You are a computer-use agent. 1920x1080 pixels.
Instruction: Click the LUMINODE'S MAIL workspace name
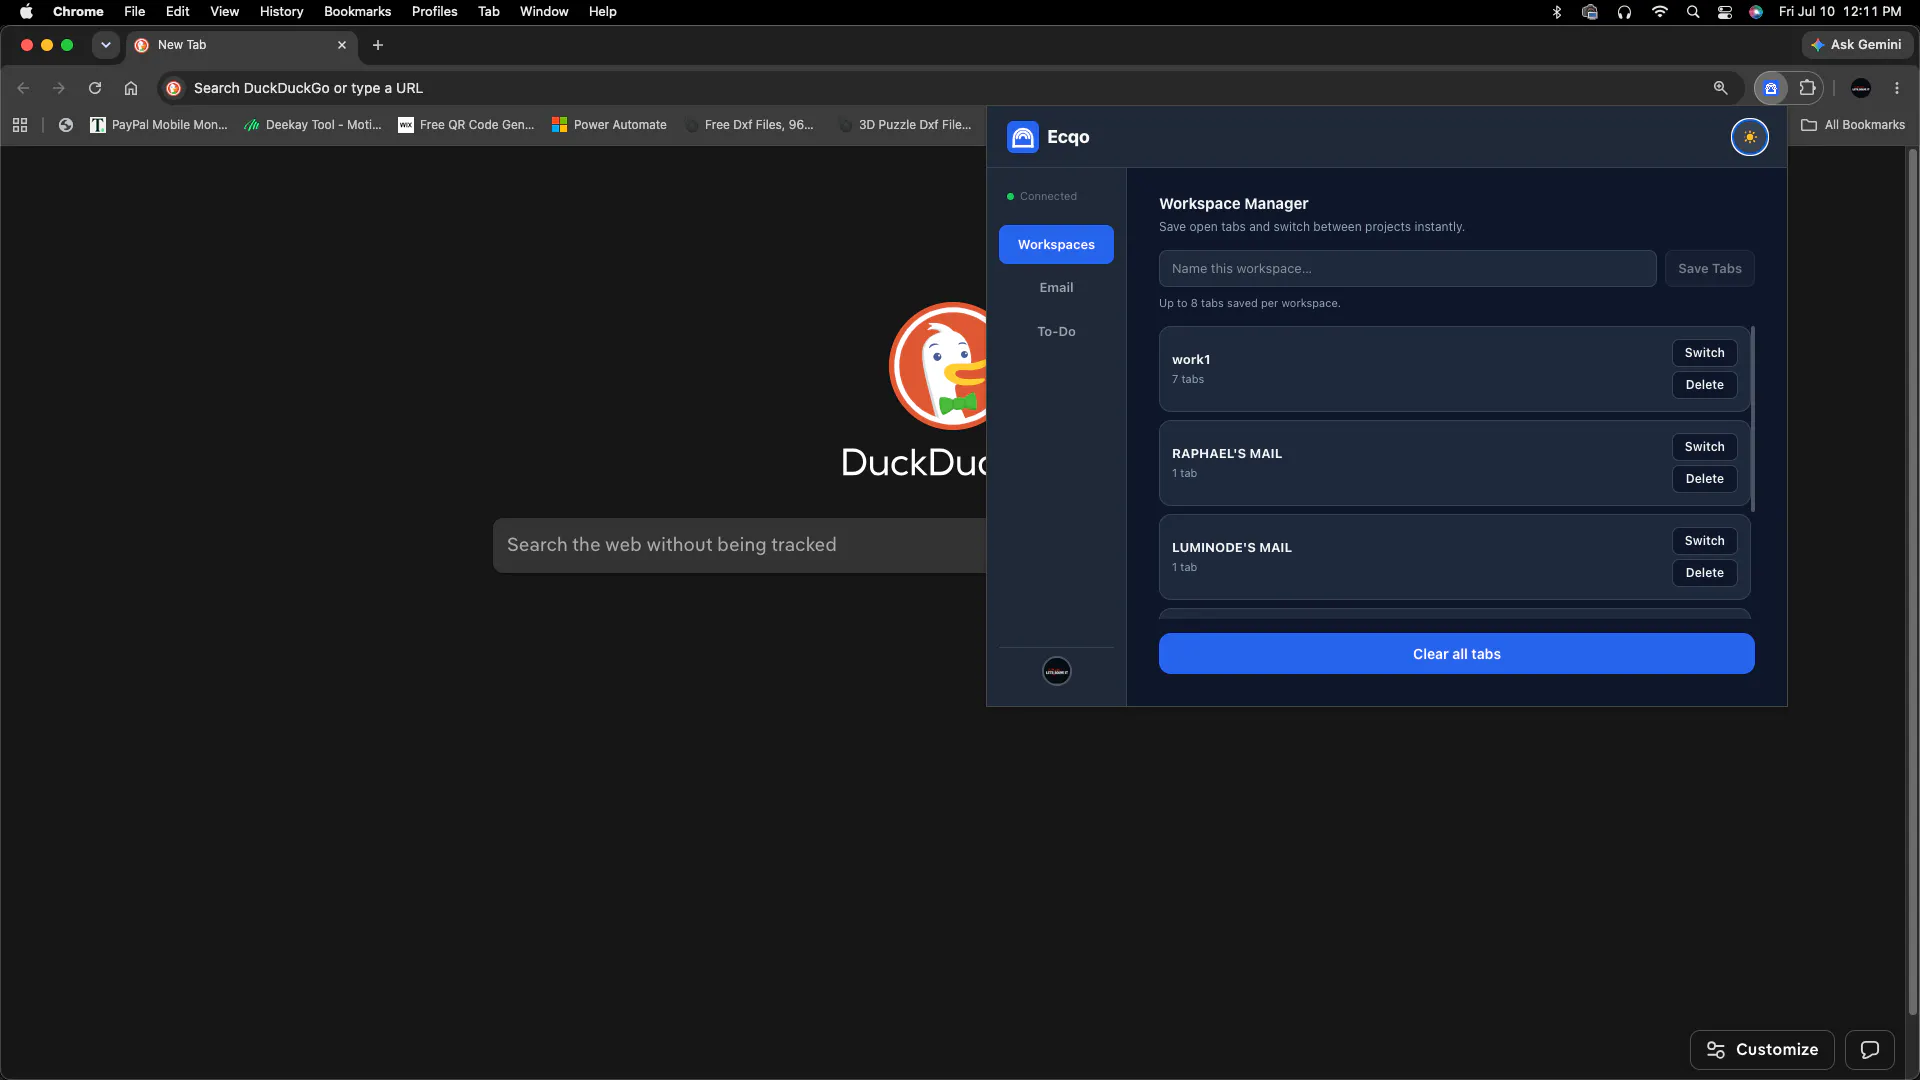point(1232,548)
